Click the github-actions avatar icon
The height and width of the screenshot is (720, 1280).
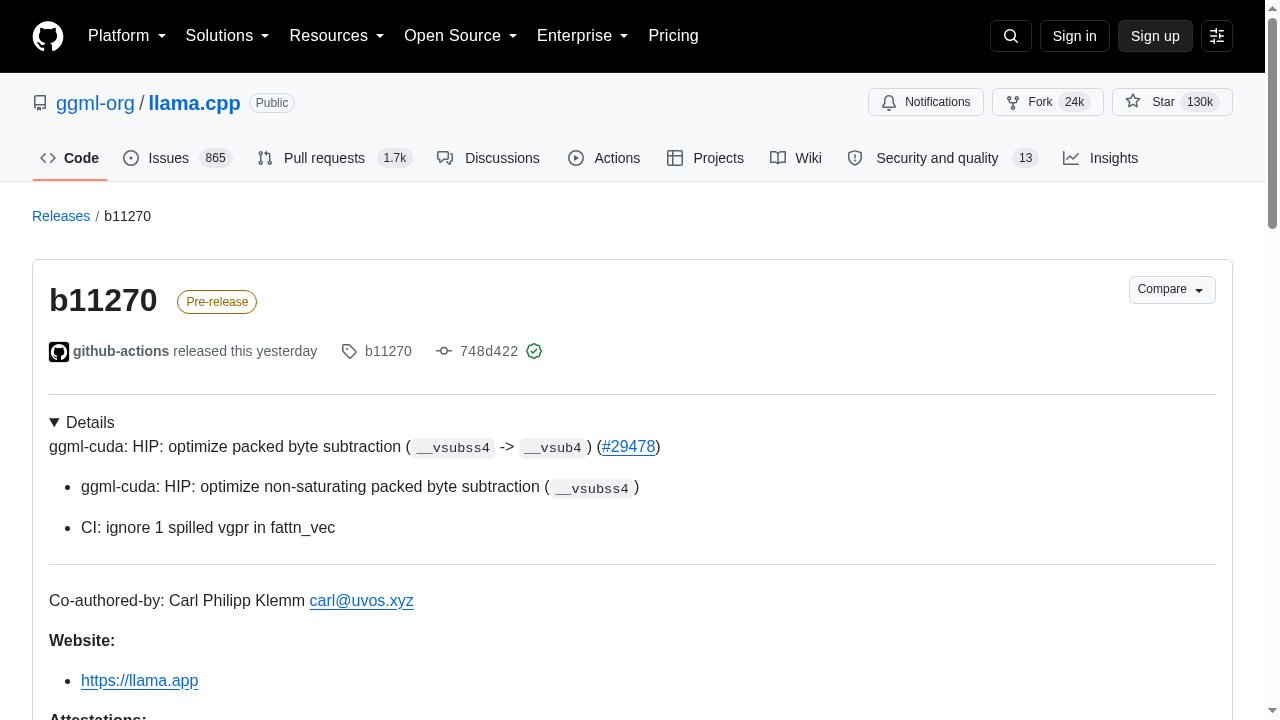[59, 352]
